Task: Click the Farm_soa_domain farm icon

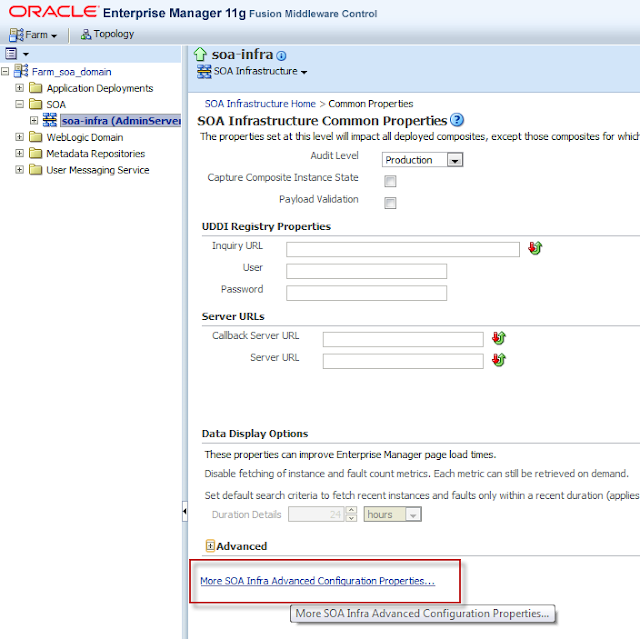Action: pos(21,71)
